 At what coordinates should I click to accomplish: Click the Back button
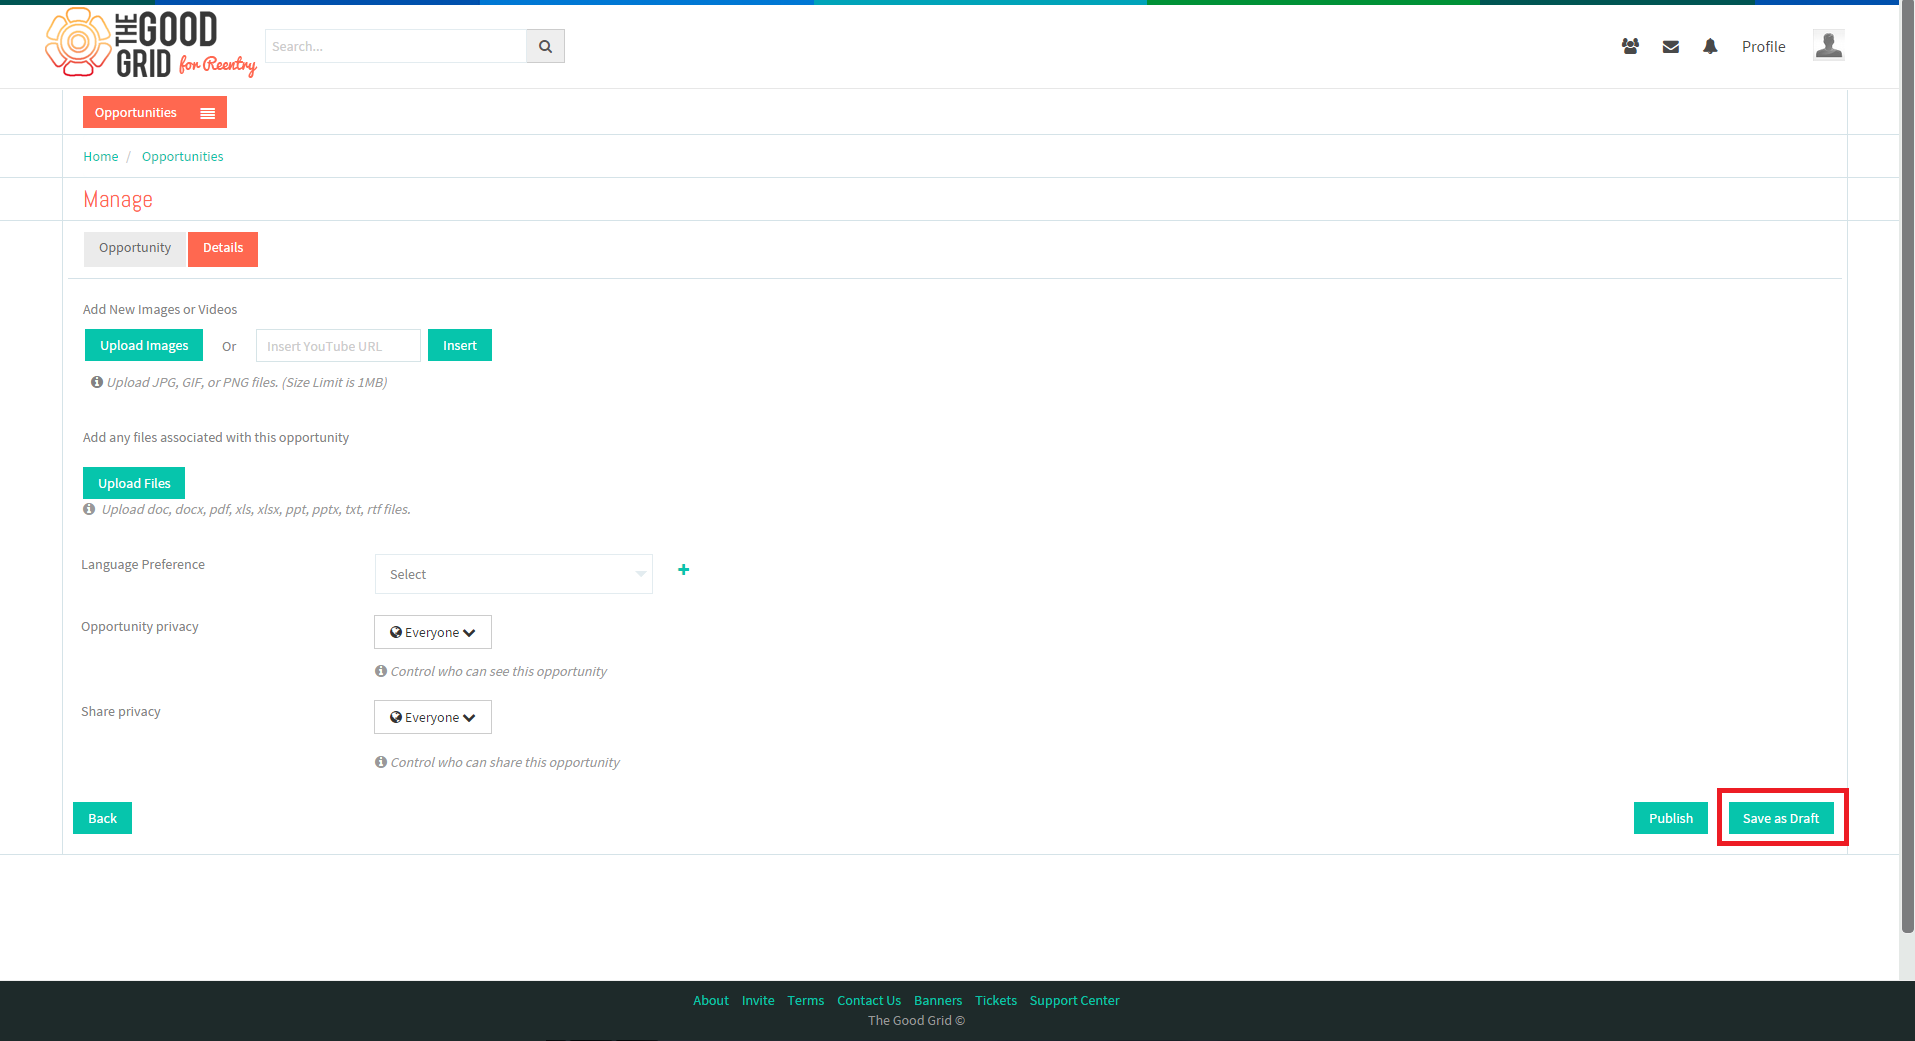(x=103, y=818)
